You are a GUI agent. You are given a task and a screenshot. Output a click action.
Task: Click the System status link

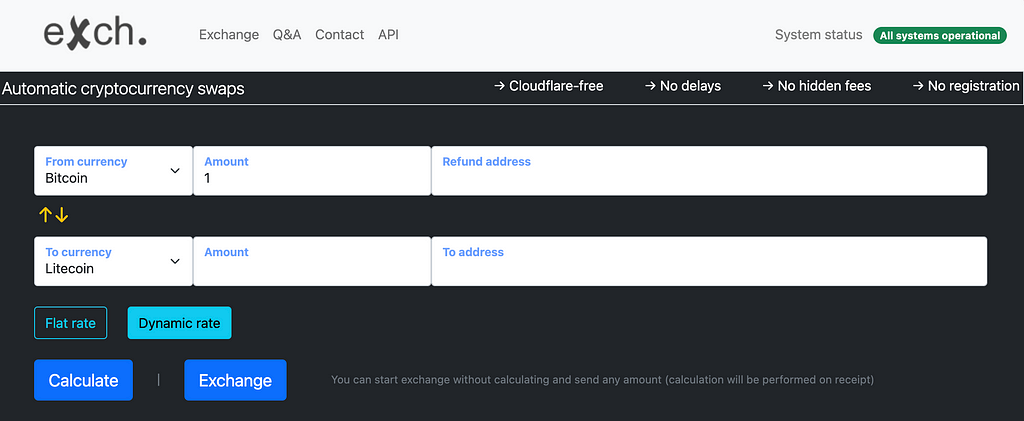coord(818,35)
